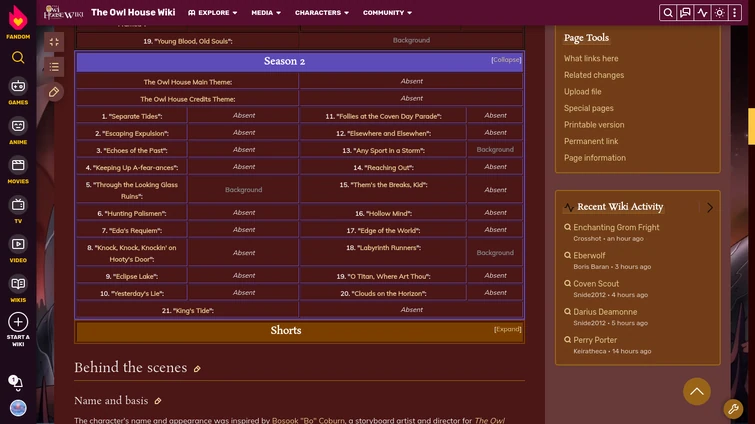
Task: Edit the Behind the scenes section pencil
Action: (197, 369)
